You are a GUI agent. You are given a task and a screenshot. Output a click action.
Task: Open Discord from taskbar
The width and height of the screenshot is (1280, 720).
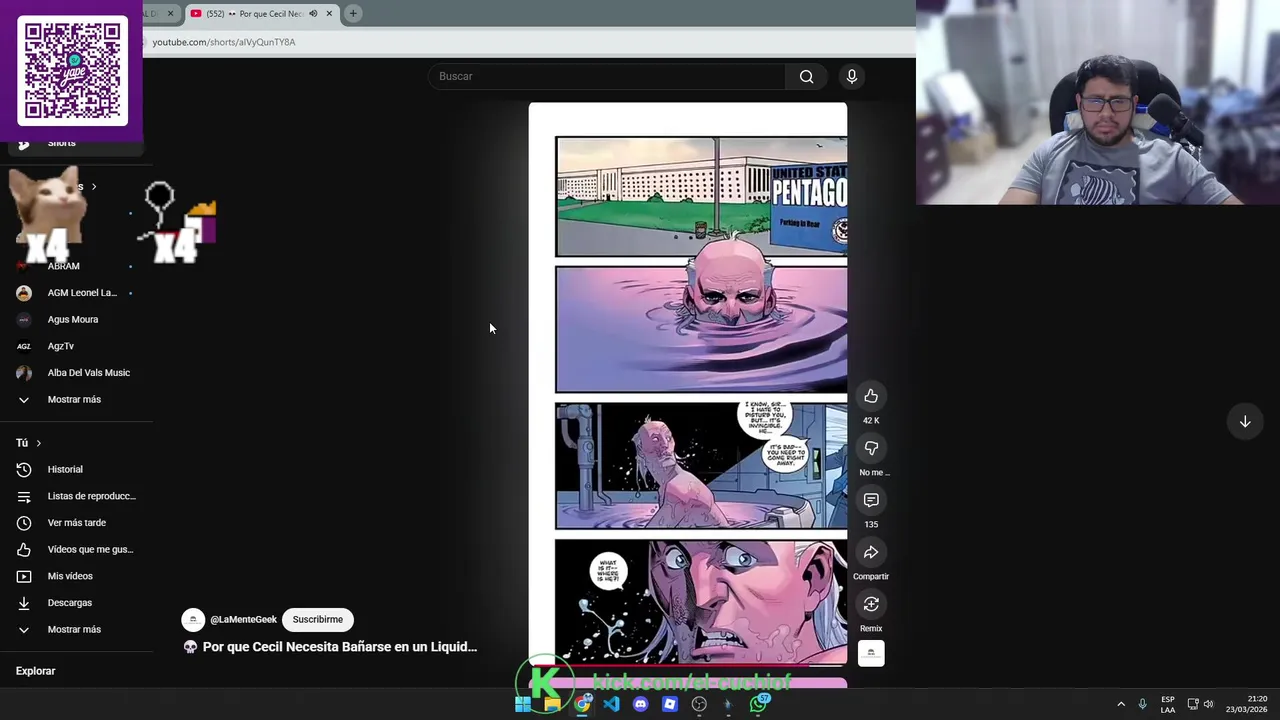pos(641,704)
